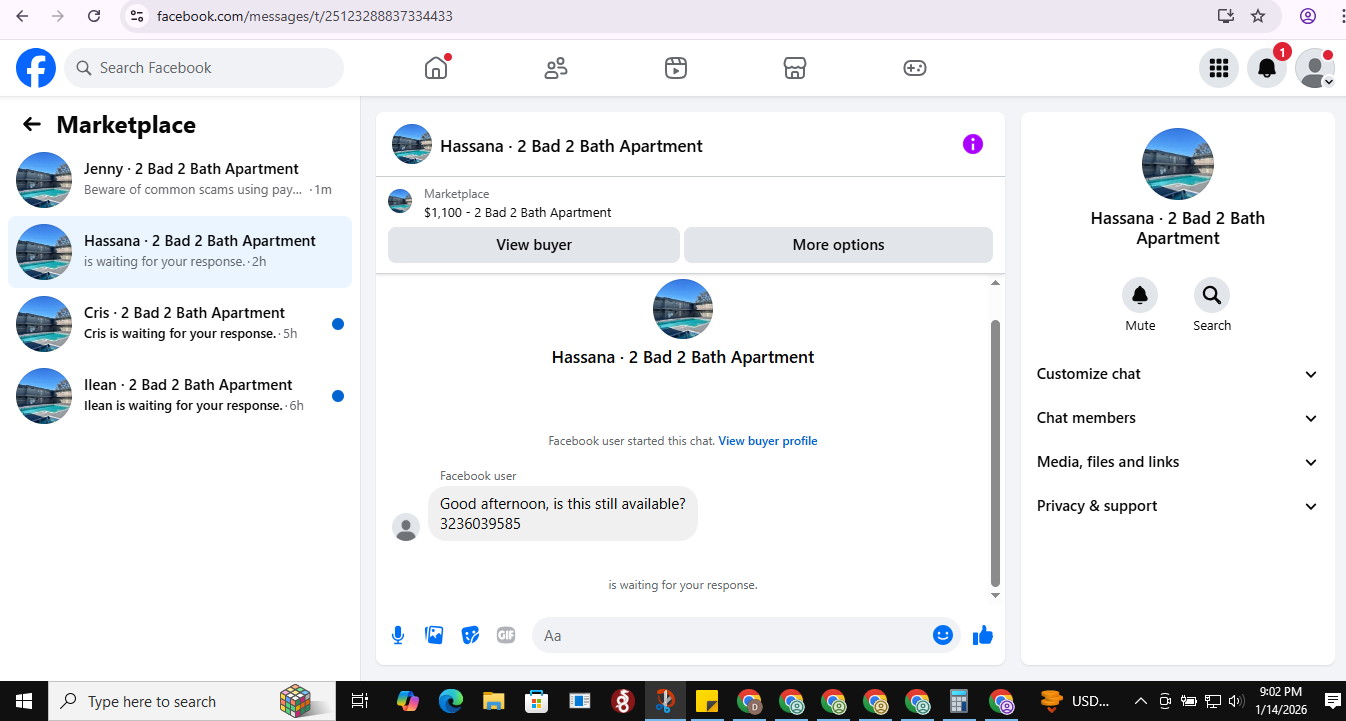Record a voice clip with microphone icon
Image resolution: width=1346 pixels, height=721 pixels.
[398, 635]
